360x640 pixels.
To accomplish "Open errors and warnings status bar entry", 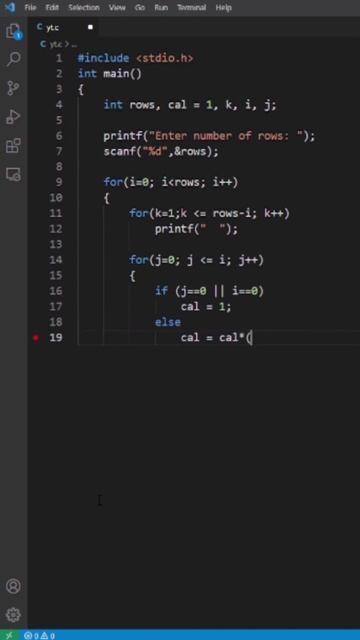I will pyautogui.click(x=39, y=636).
